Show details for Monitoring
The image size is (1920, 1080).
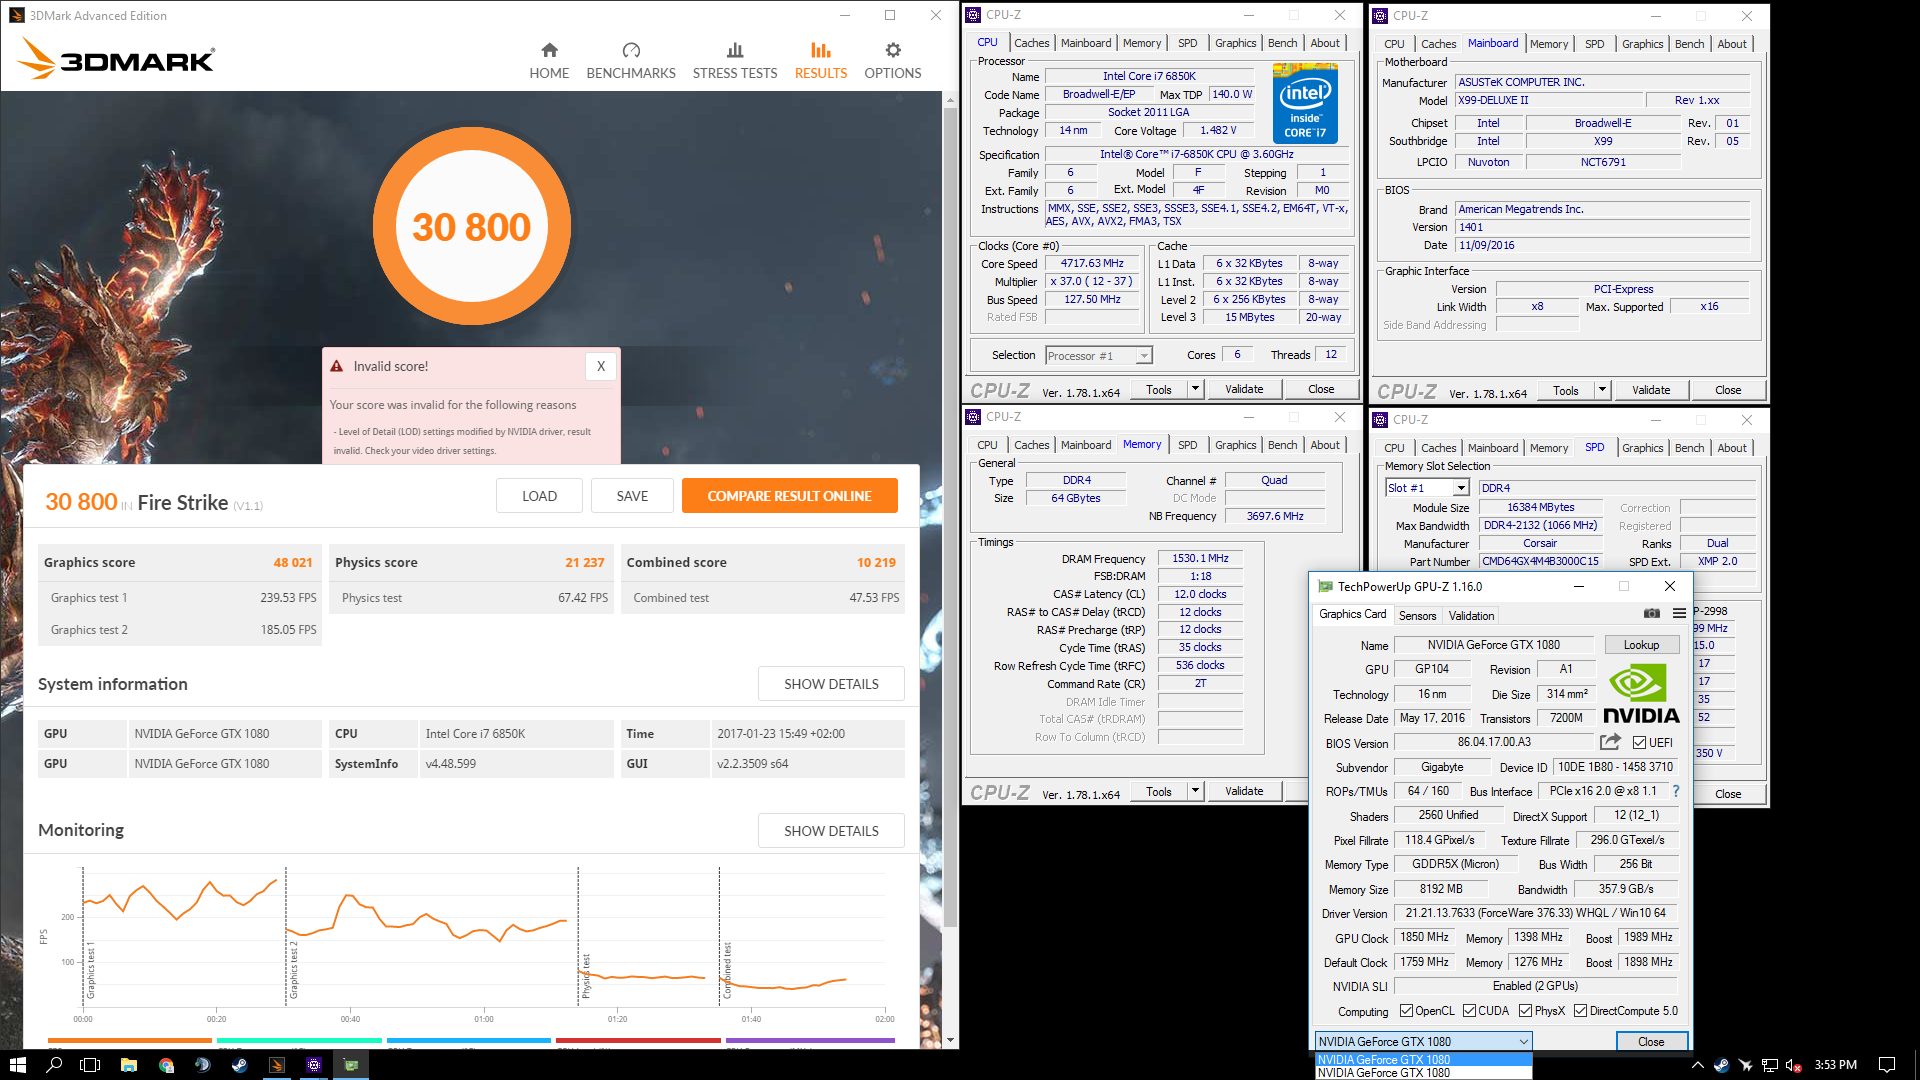831,831
